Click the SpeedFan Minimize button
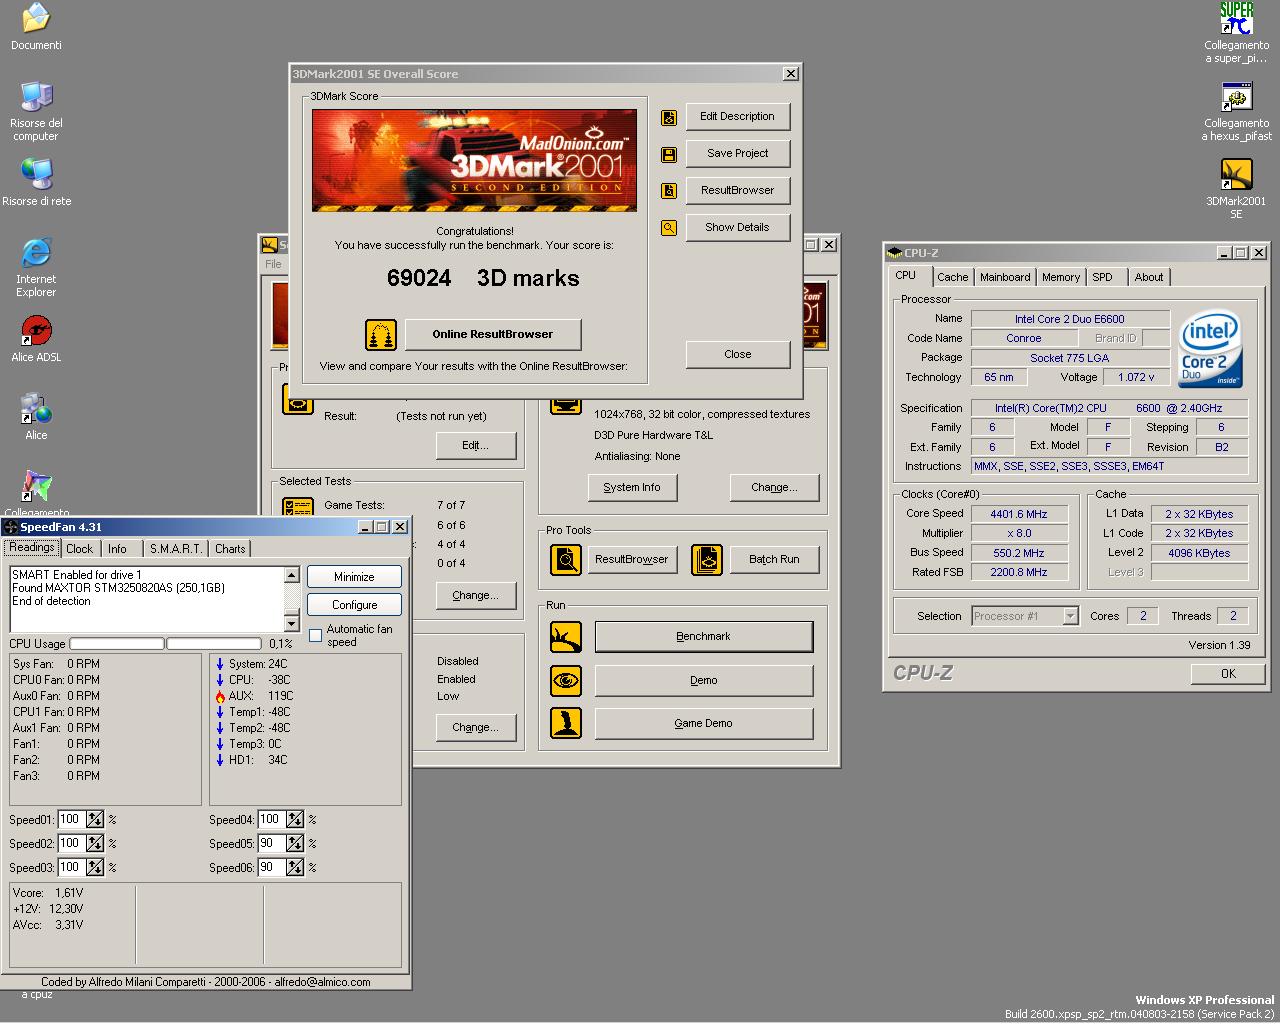The image size is (1280, 1024). (354, 577)
